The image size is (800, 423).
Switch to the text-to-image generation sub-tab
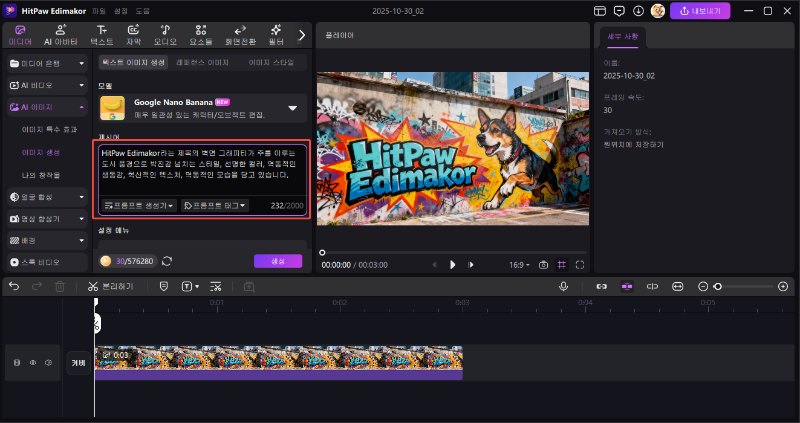(133, 62)
